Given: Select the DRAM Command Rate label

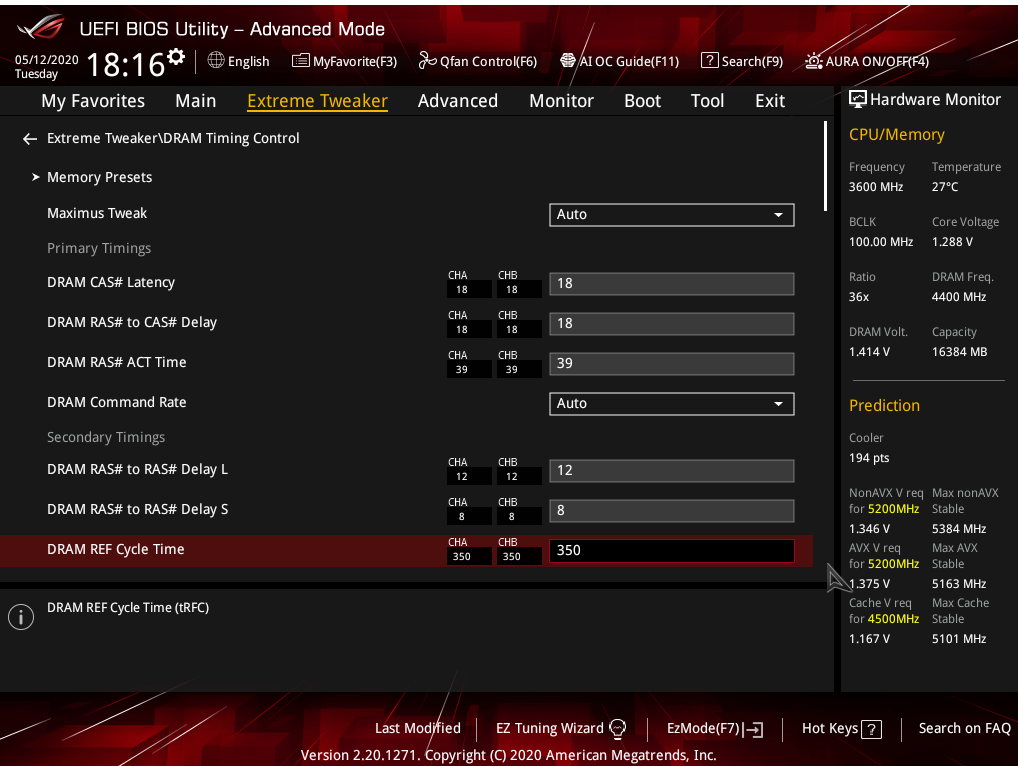Looking at the screenshot, I should click(x=116, y=402).
